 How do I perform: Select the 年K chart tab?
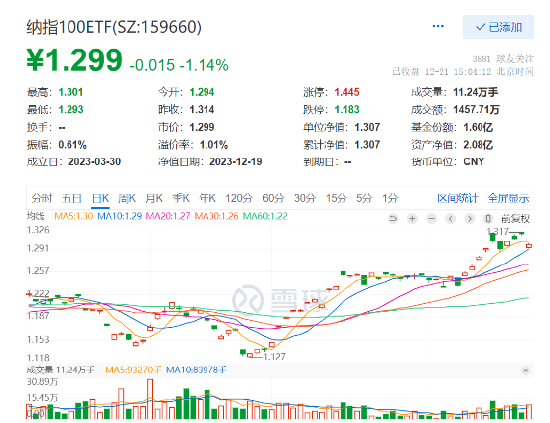pyautogui.click(x=208, y=198)
